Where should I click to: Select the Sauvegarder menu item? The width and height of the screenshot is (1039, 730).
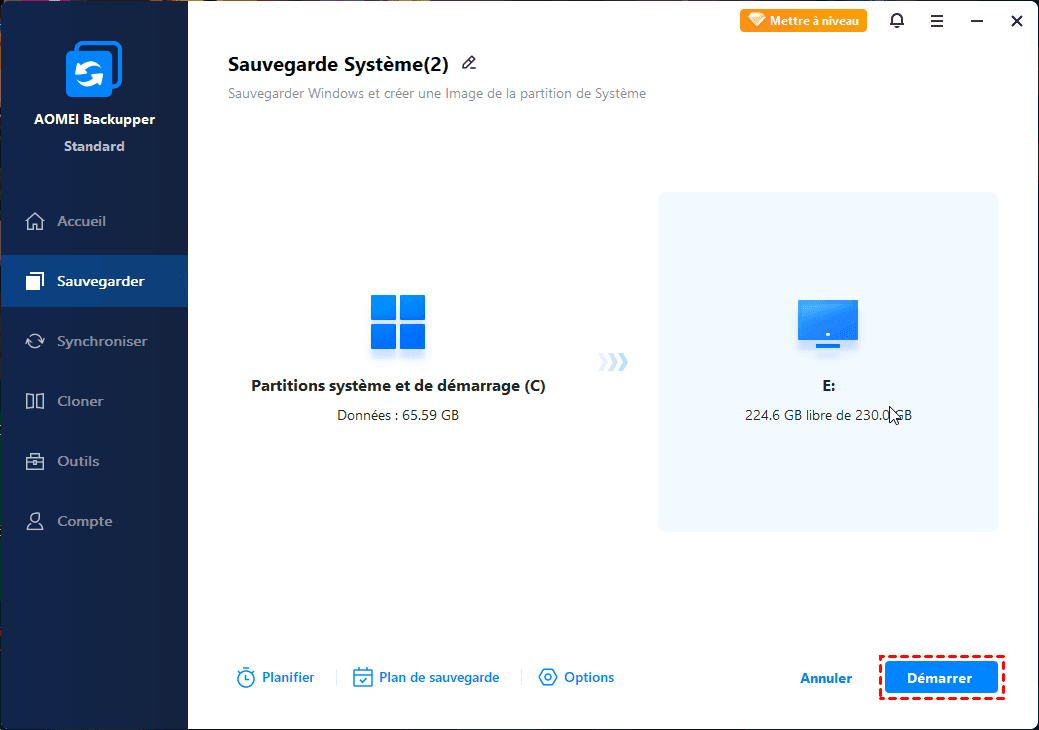(94, 281)
